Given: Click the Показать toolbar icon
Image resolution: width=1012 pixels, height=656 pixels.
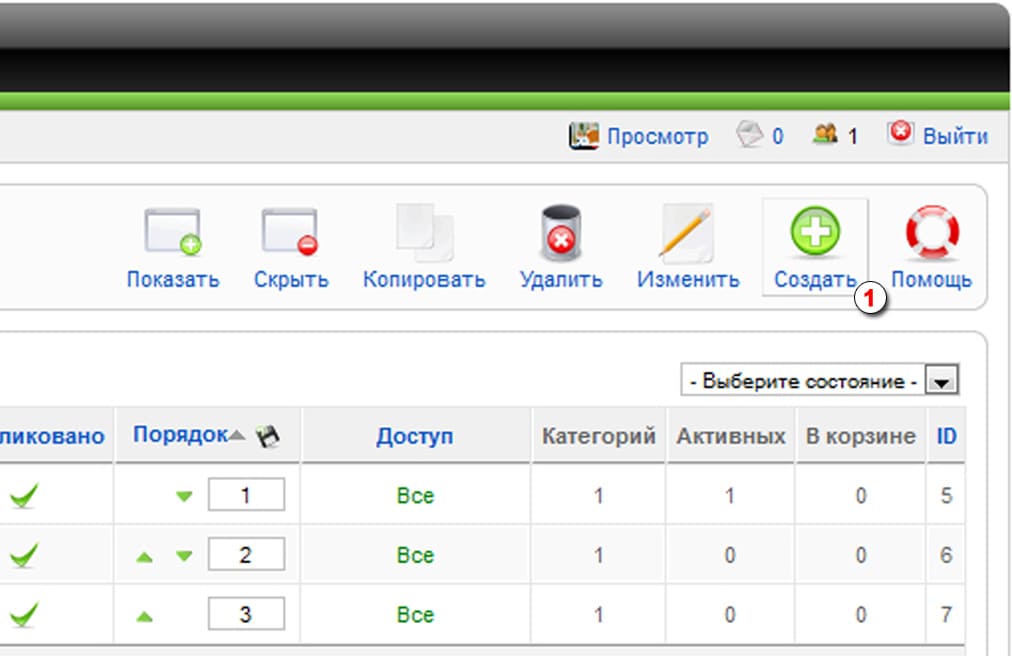Looking at the screenshot, I should [172, 232].
